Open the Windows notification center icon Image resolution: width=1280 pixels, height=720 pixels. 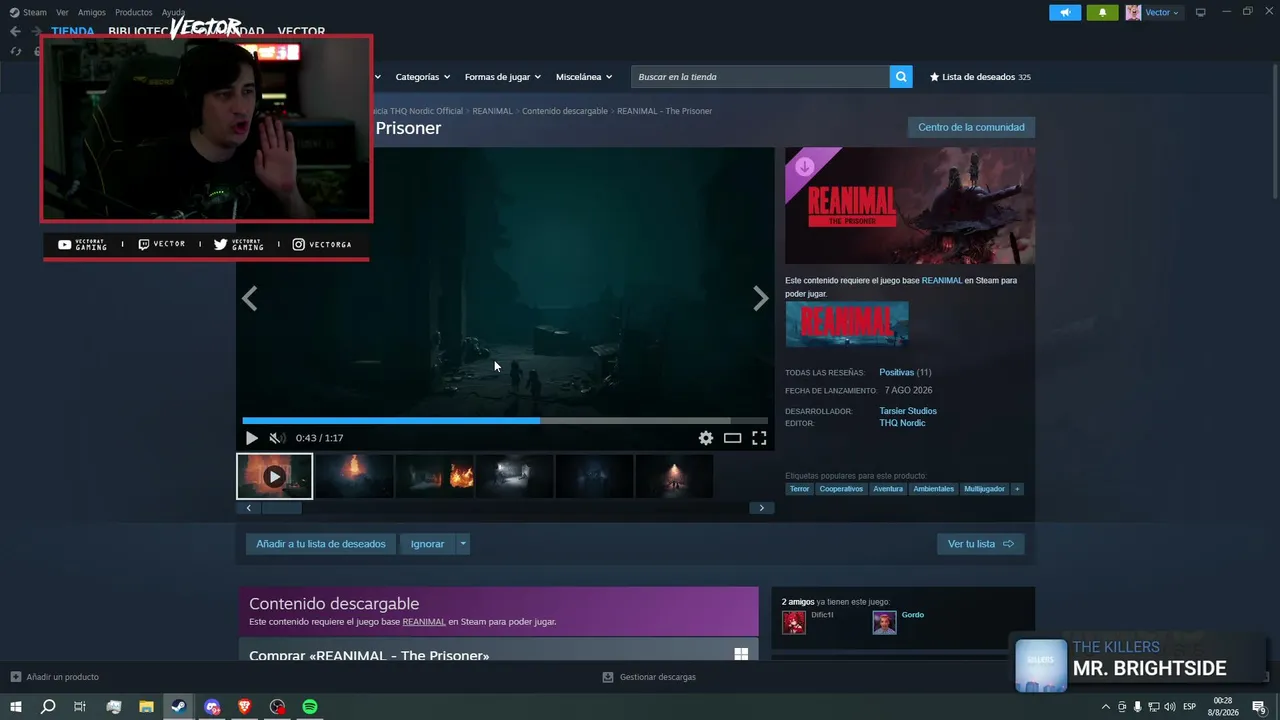coord(1259,707)
